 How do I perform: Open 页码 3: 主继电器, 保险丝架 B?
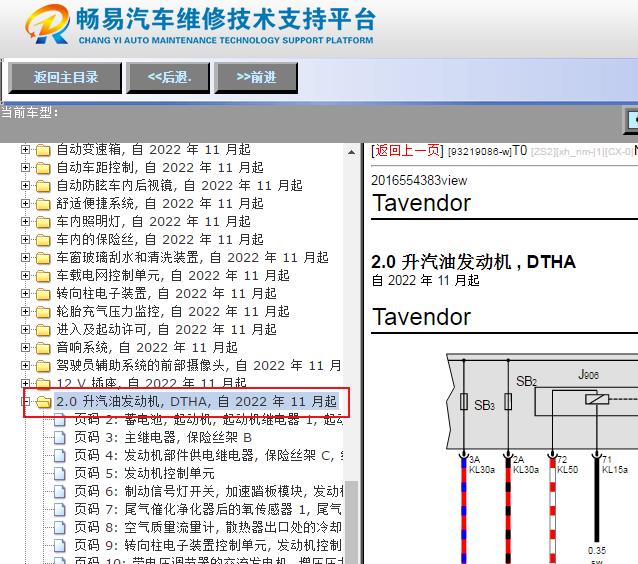pos(163,438)
